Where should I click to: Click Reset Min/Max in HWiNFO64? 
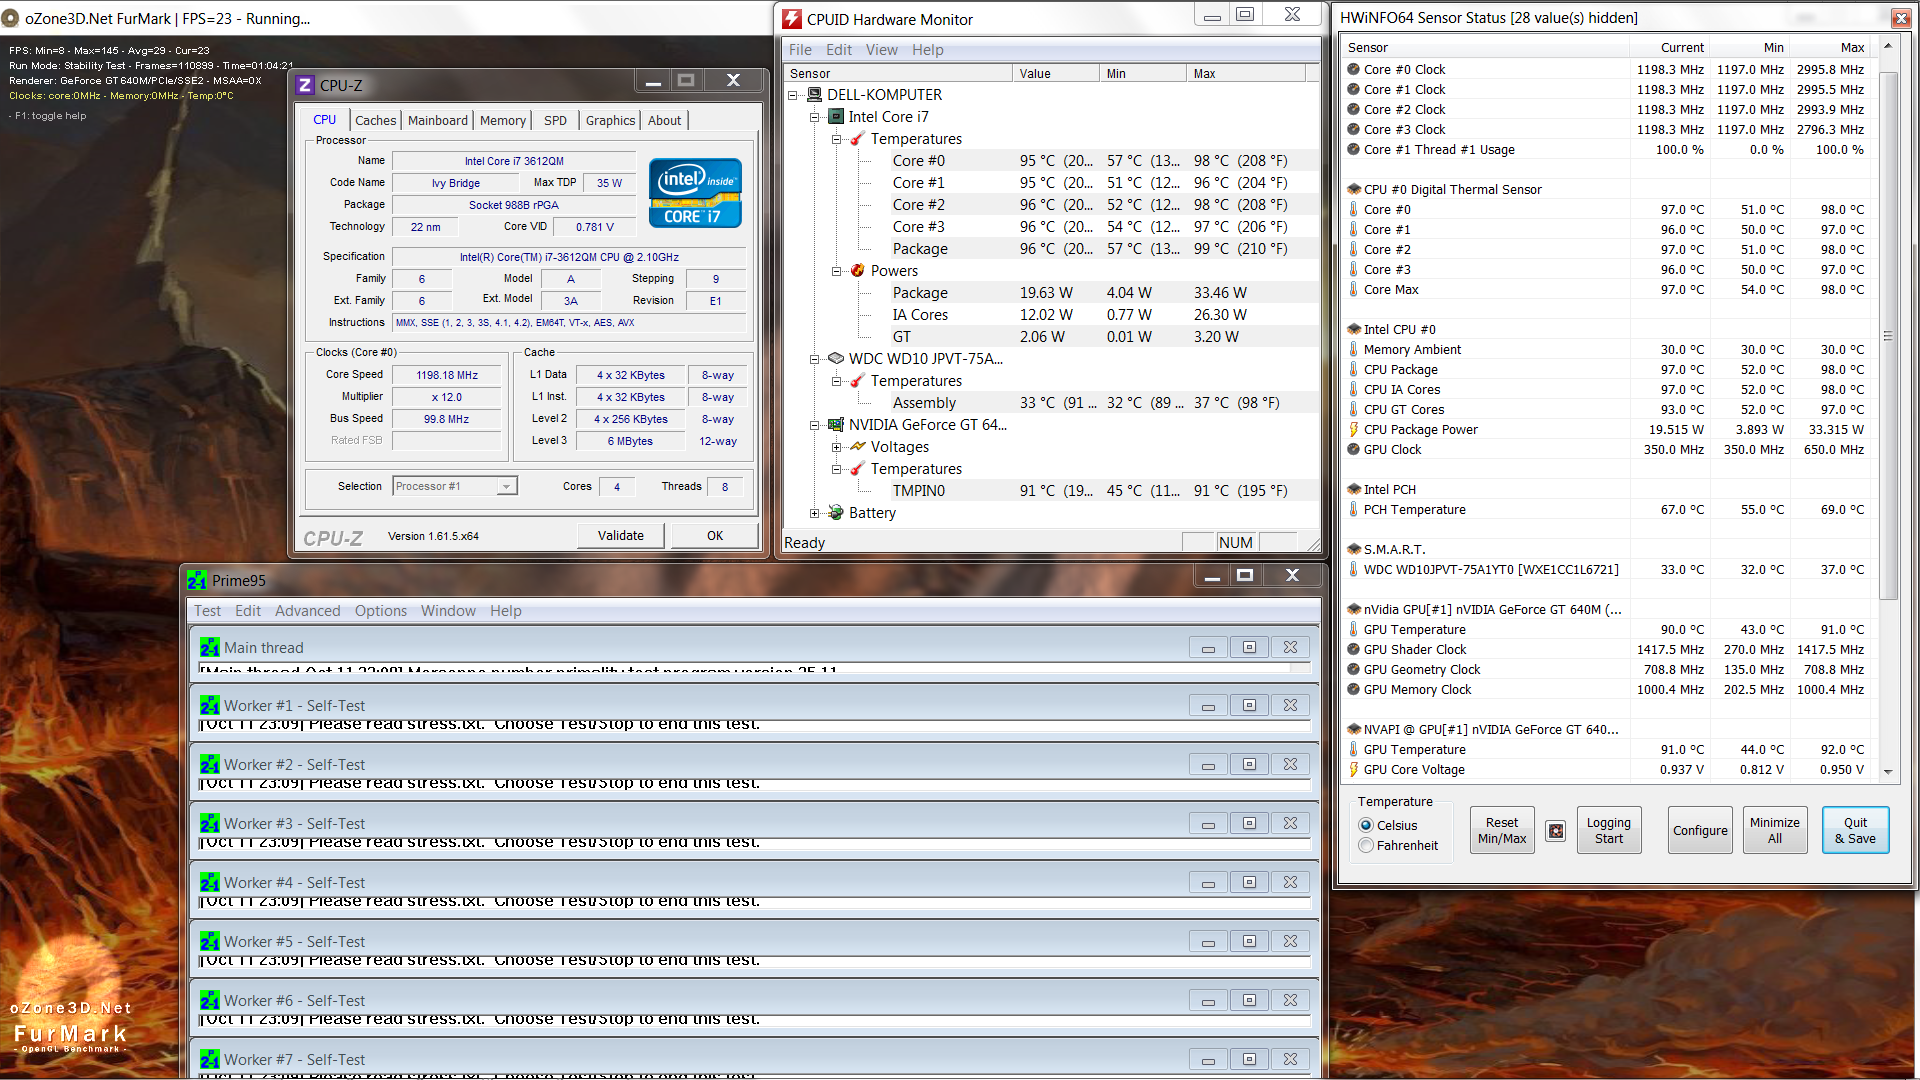coord(1502,830)
